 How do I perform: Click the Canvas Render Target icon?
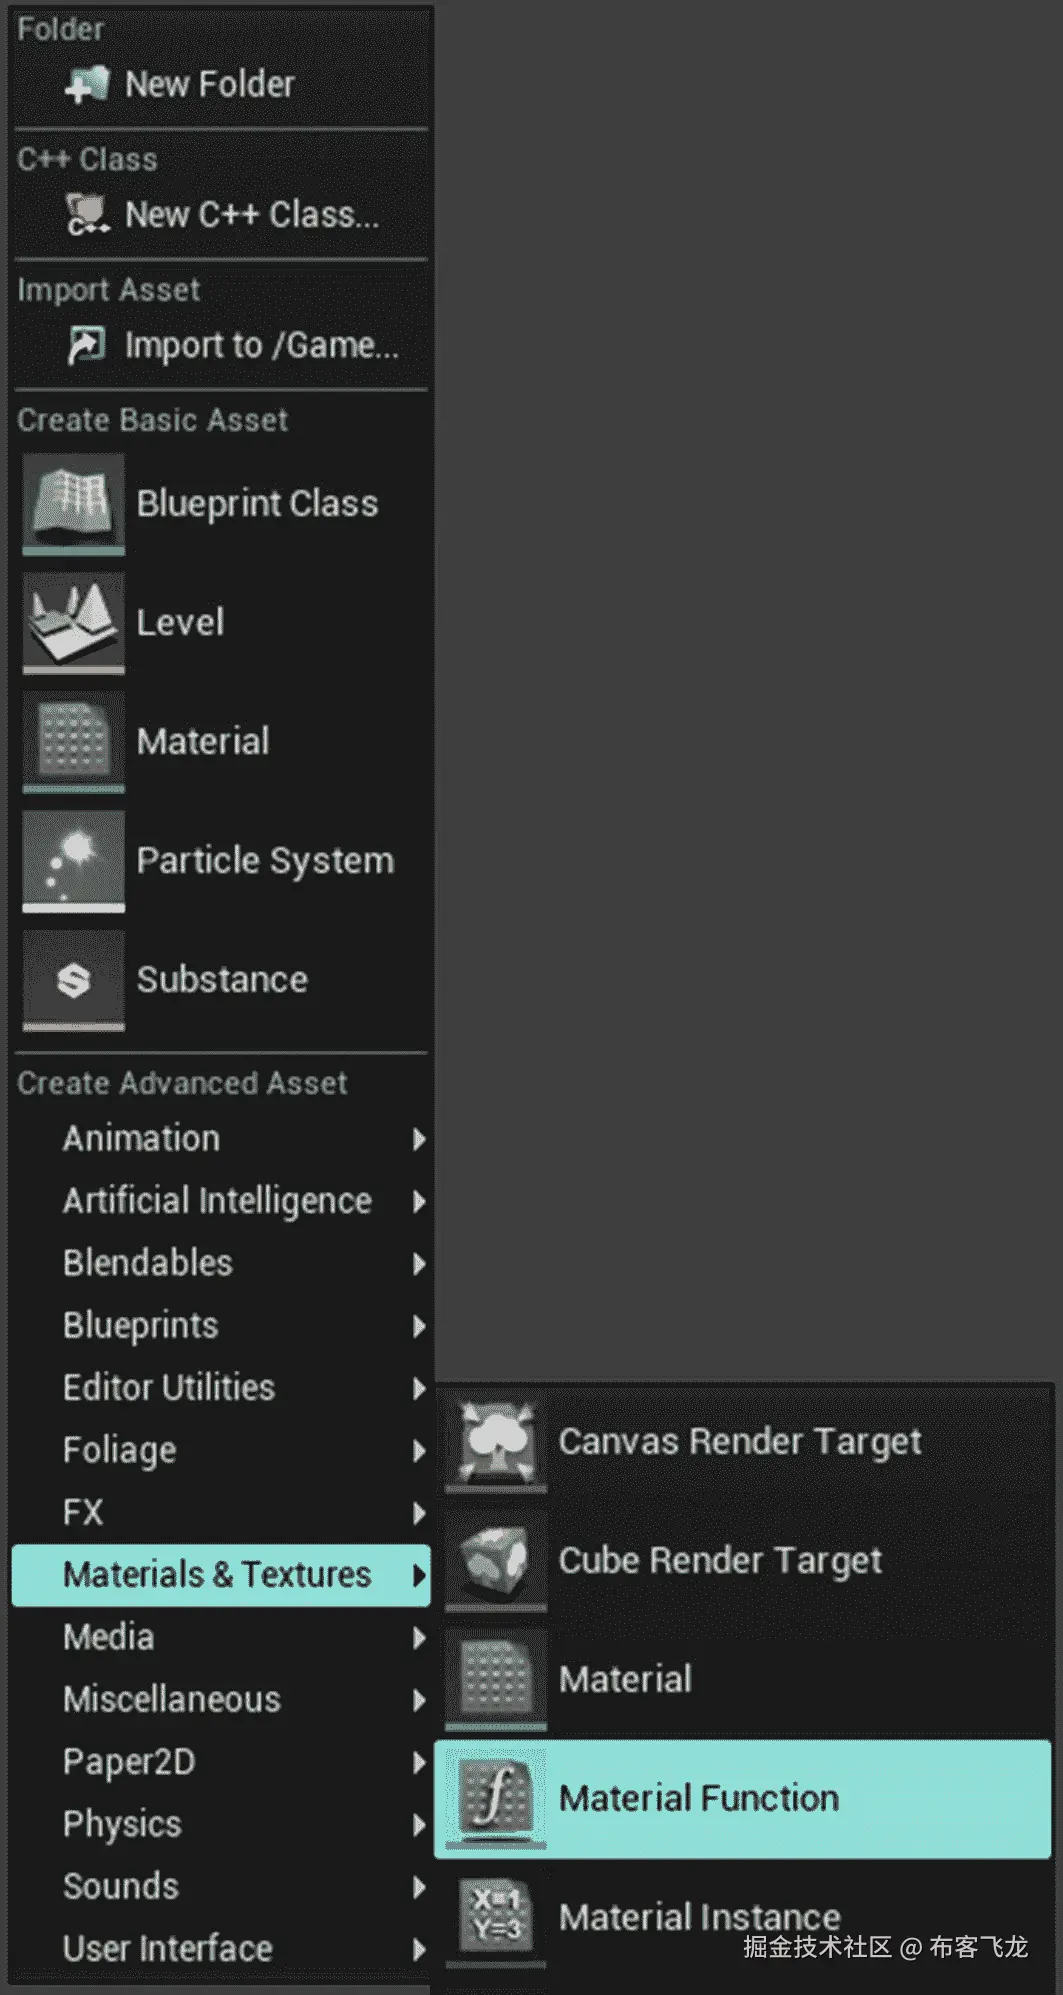point(496,1441)
